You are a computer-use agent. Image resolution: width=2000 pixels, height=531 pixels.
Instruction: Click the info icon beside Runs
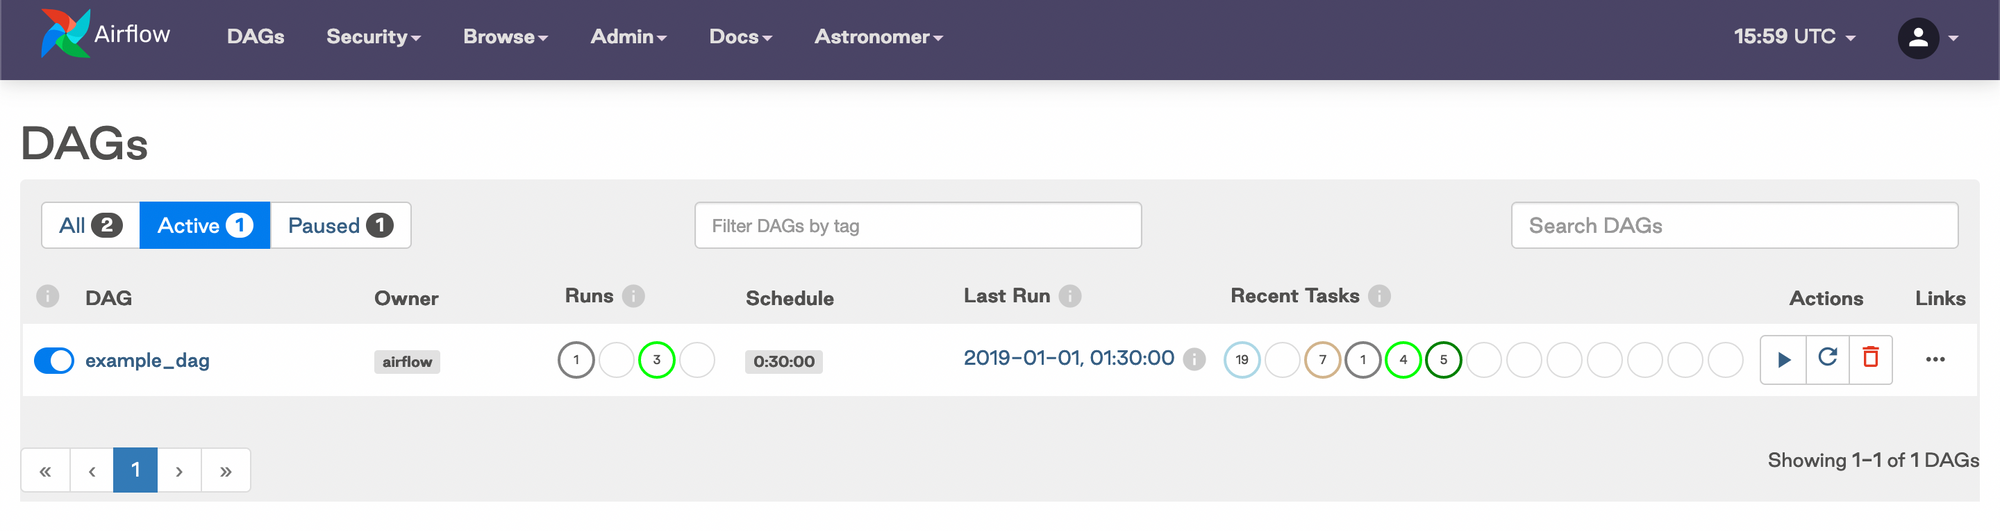[633, 296]
